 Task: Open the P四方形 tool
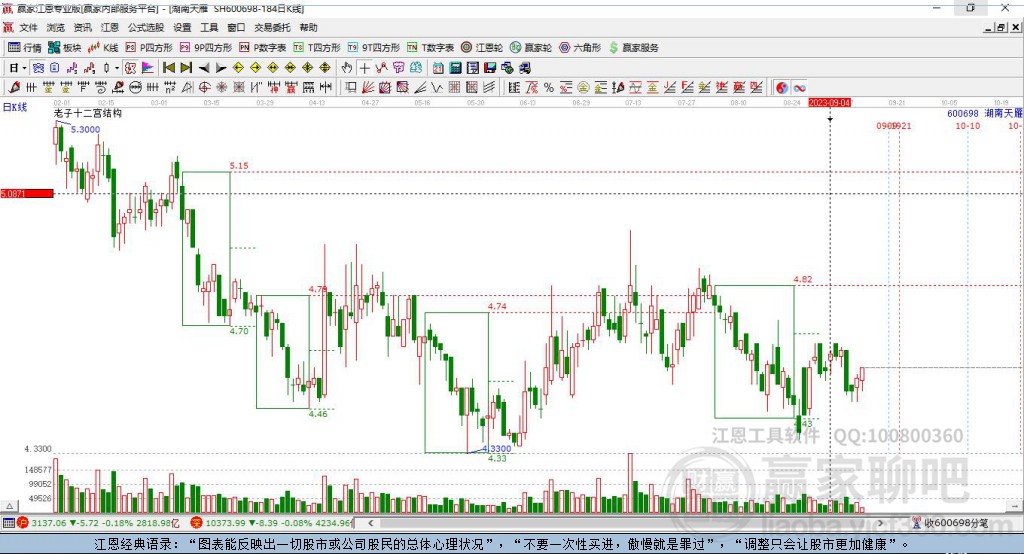coord(149,47)
